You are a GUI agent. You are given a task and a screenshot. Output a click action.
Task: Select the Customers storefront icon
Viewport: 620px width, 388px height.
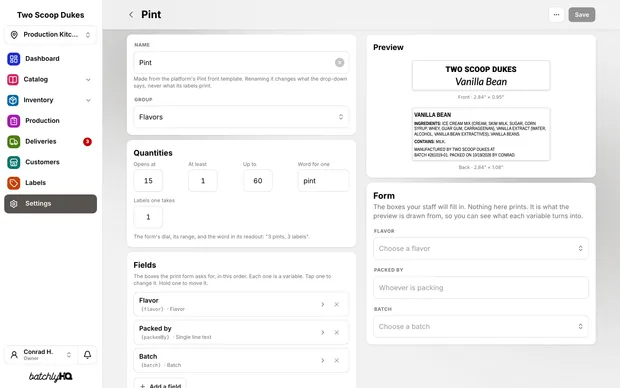(x=14, y=162)
